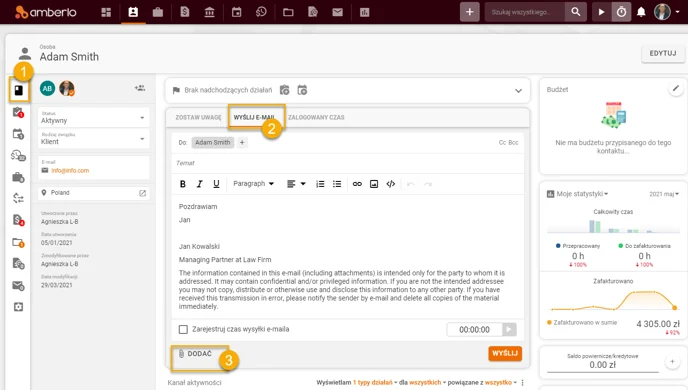Click the Temat subject field

(348, 163)
